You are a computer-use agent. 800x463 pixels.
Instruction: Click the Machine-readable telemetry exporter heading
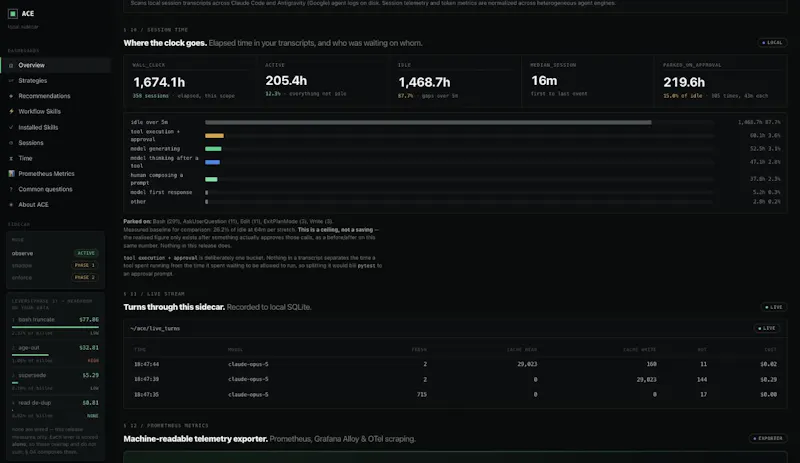(195, 439)
